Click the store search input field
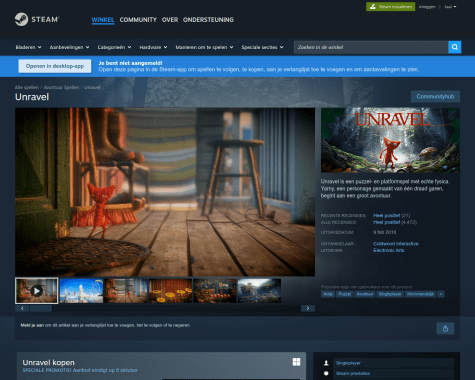 (371, 47)
